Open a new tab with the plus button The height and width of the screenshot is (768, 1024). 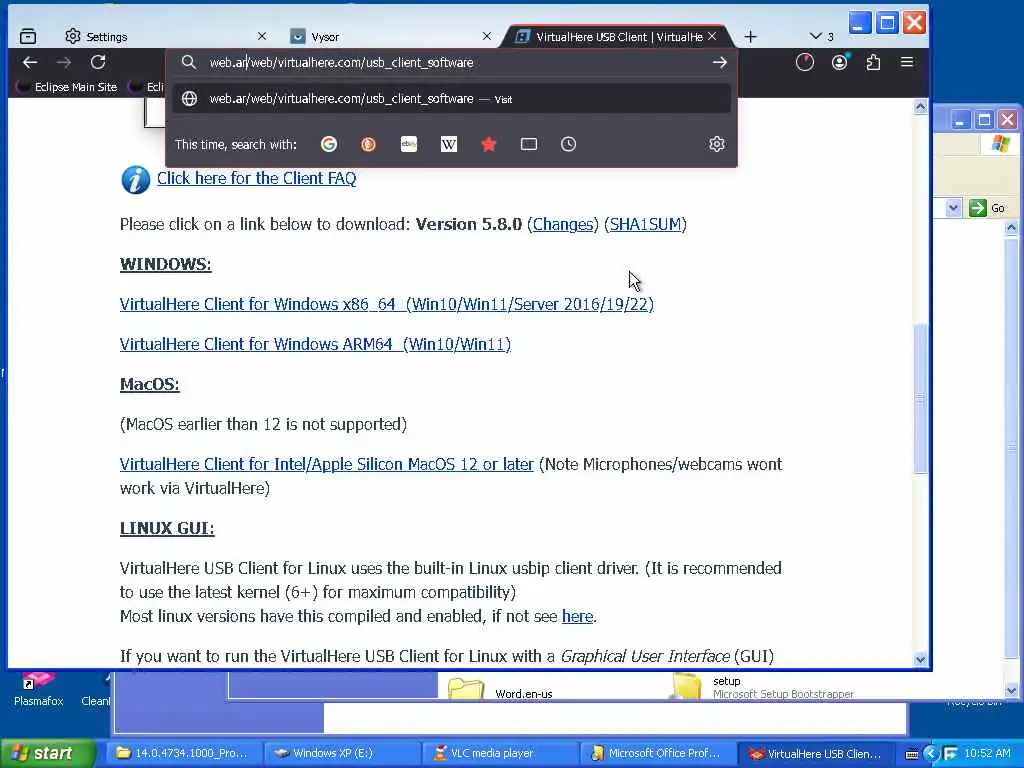point(750,37)
